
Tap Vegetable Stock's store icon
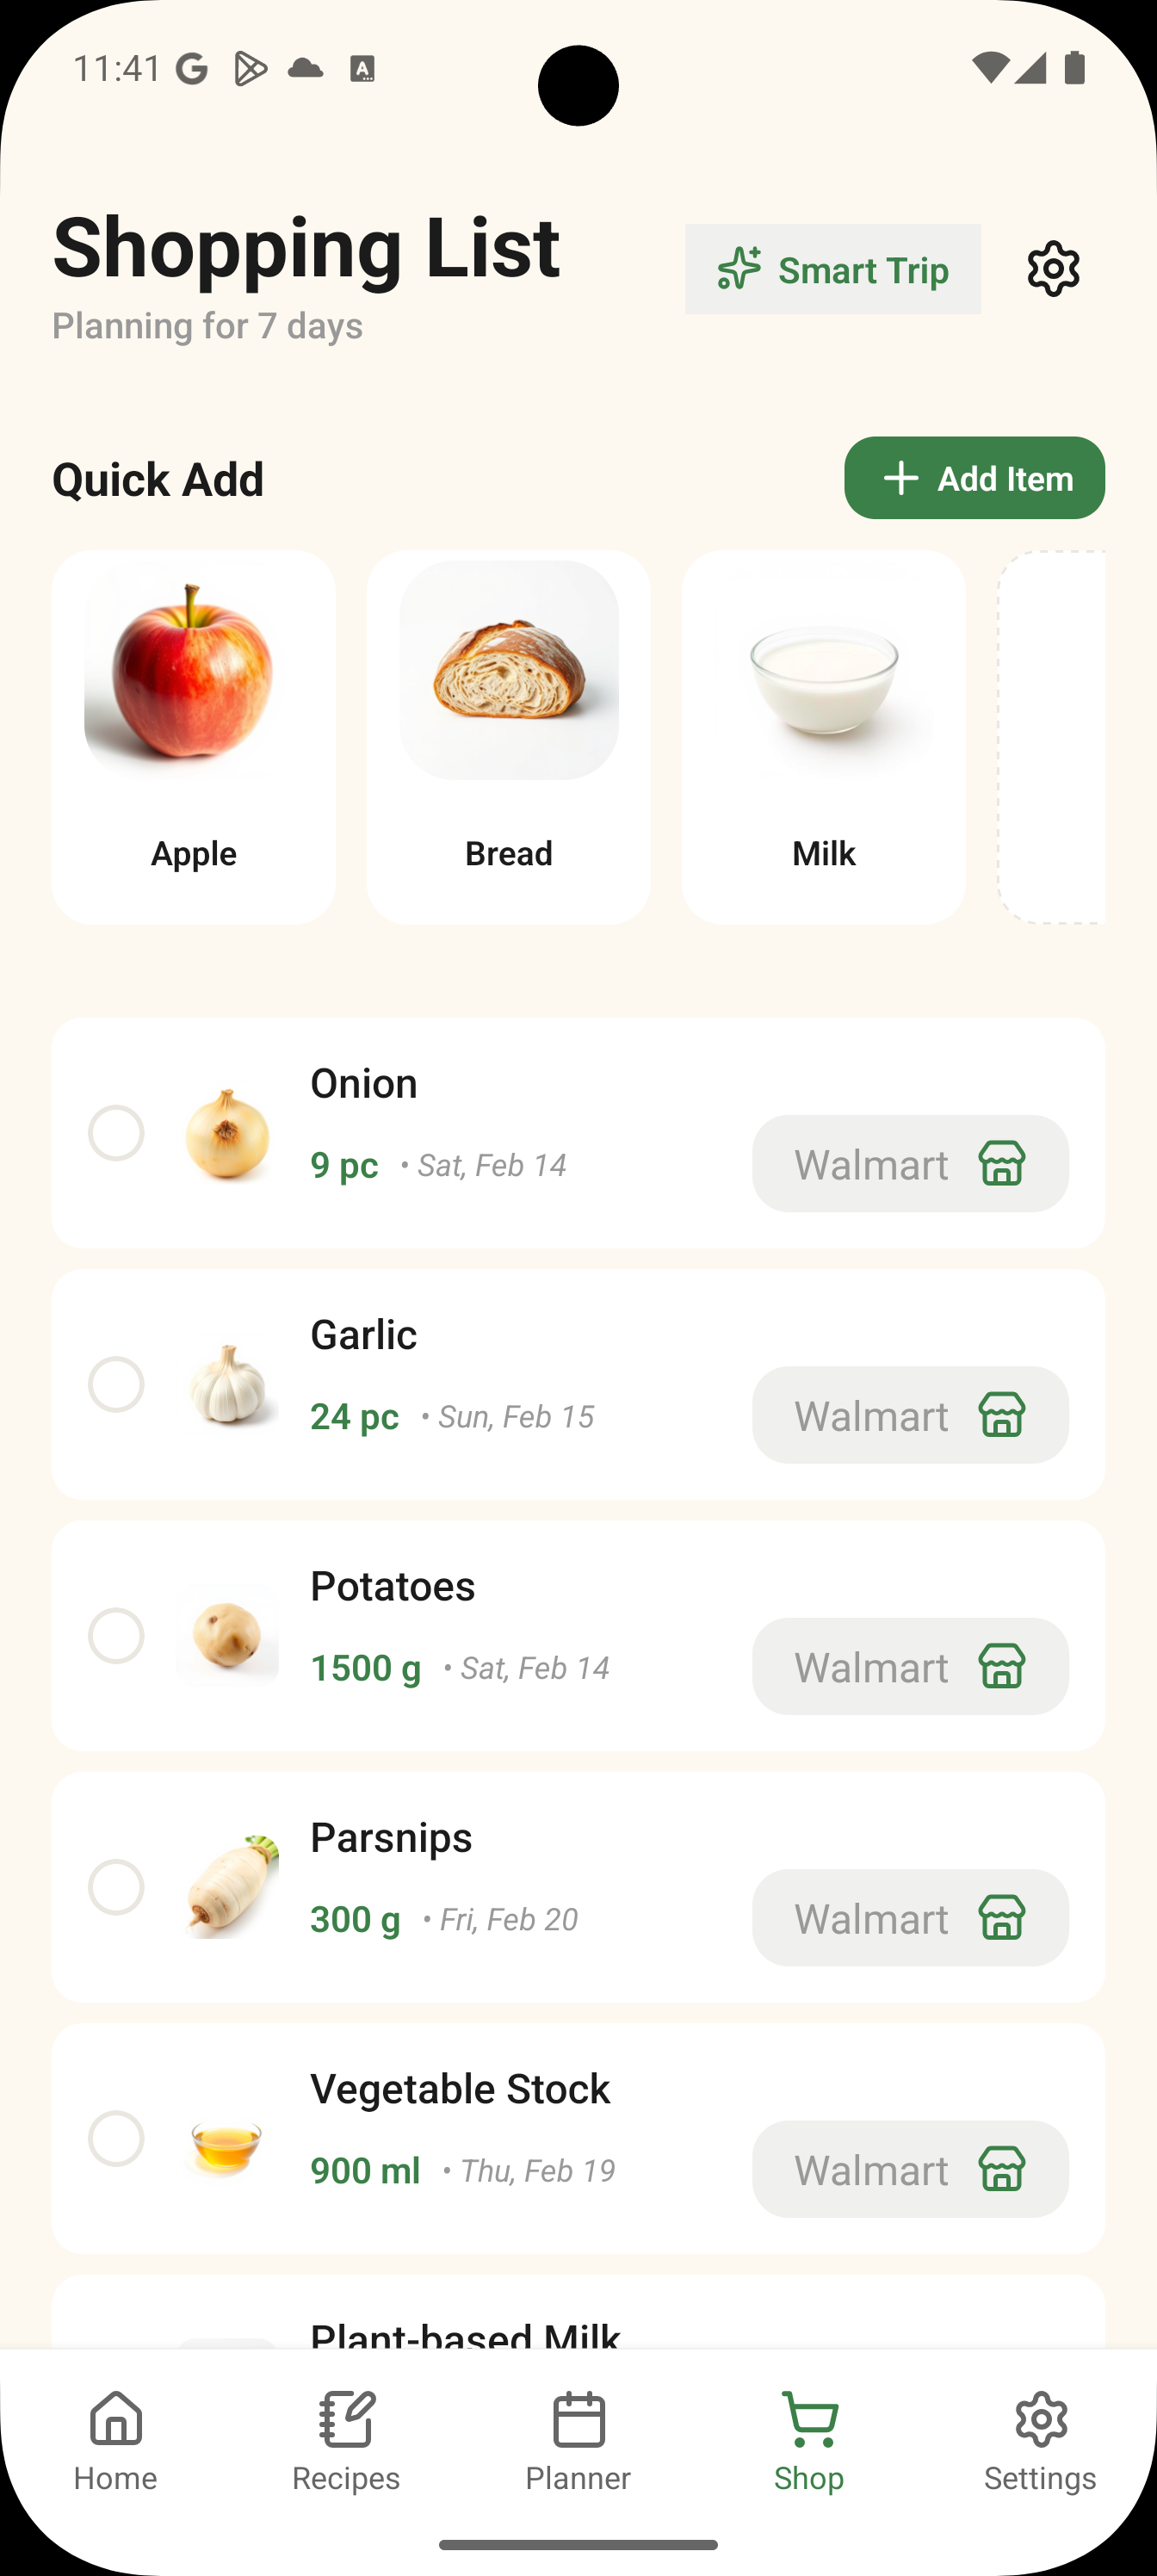tap(1002, 2170)
